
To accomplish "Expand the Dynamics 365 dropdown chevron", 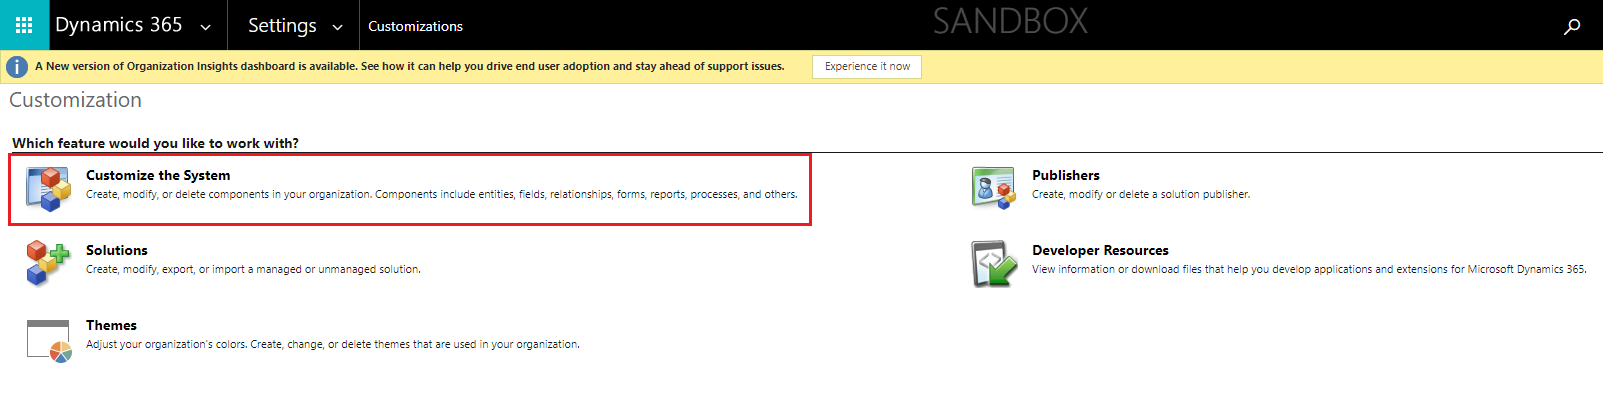I will 206,28.
